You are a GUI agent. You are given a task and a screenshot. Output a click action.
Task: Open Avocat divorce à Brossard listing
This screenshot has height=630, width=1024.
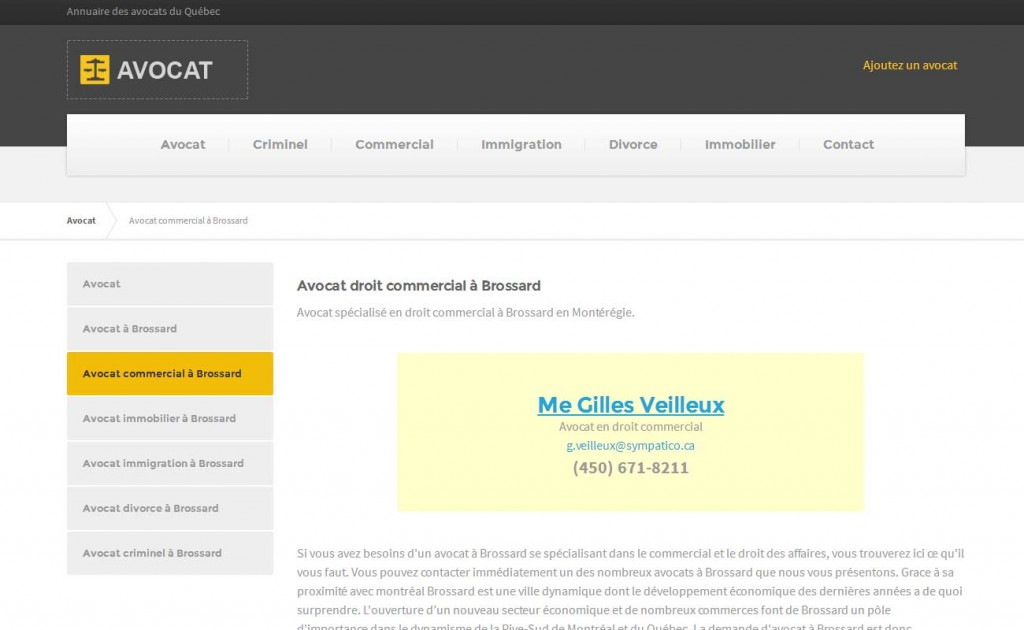tap(150, 508)
